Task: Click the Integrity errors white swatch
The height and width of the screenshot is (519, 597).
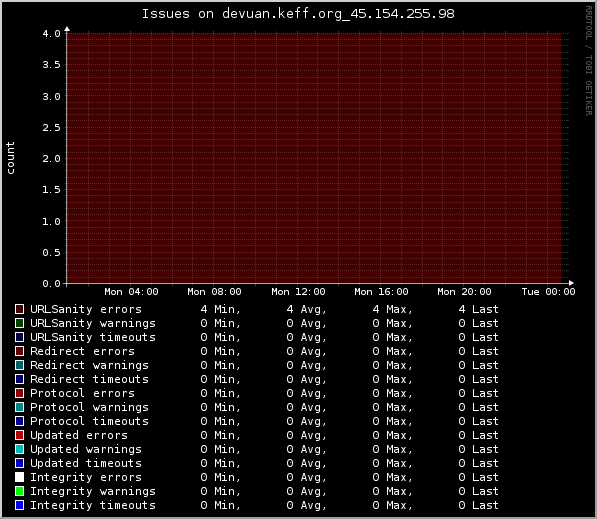Action: click(x=19, y=477)
